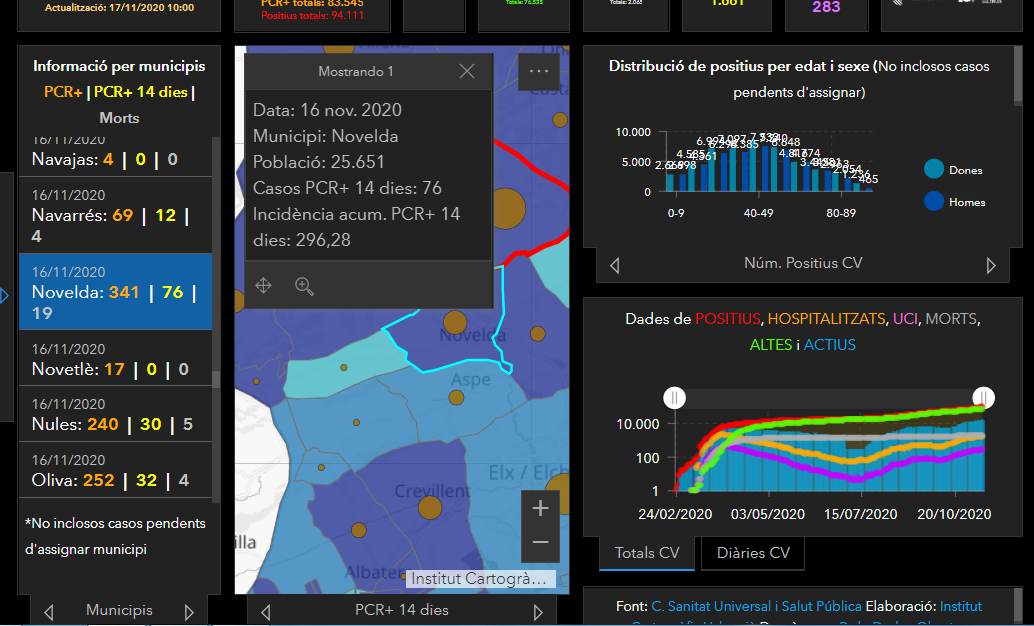Viewport: 1034px width, 626px height.
Task: Go to previous chart before Núm. Positius CV
Action: point(615,265)
